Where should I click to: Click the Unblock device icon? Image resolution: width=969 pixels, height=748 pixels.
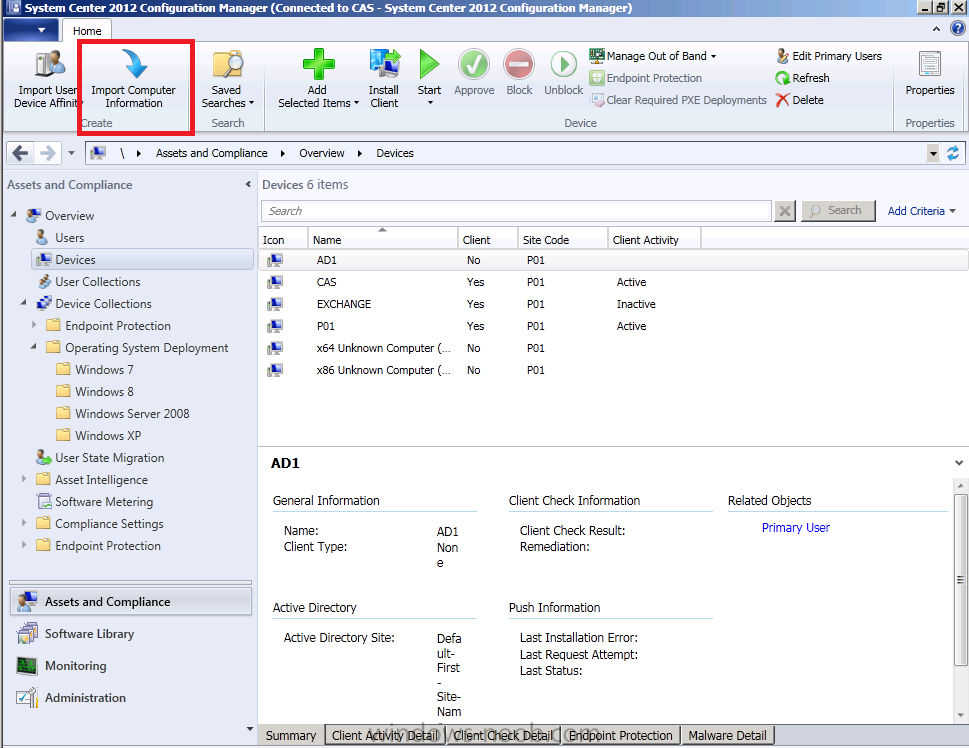click(x=564, y=64)
